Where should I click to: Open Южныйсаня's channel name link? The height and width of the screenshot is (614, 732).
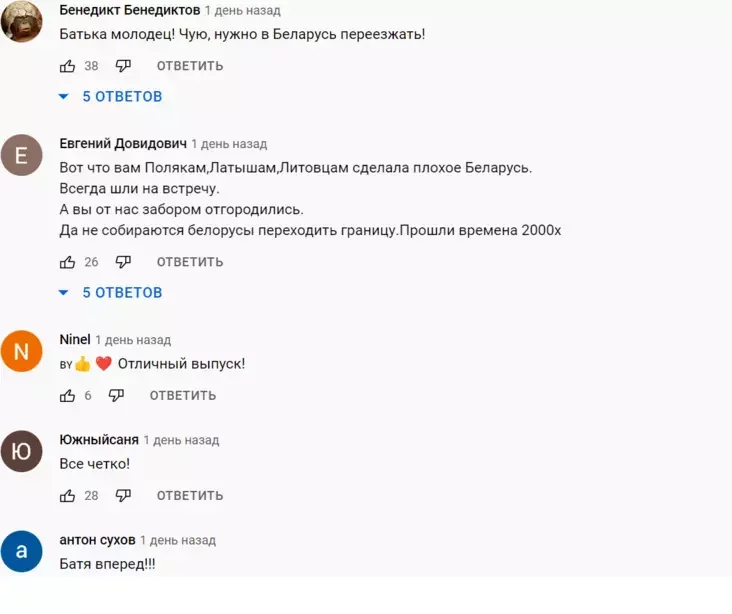pos(99,440)
